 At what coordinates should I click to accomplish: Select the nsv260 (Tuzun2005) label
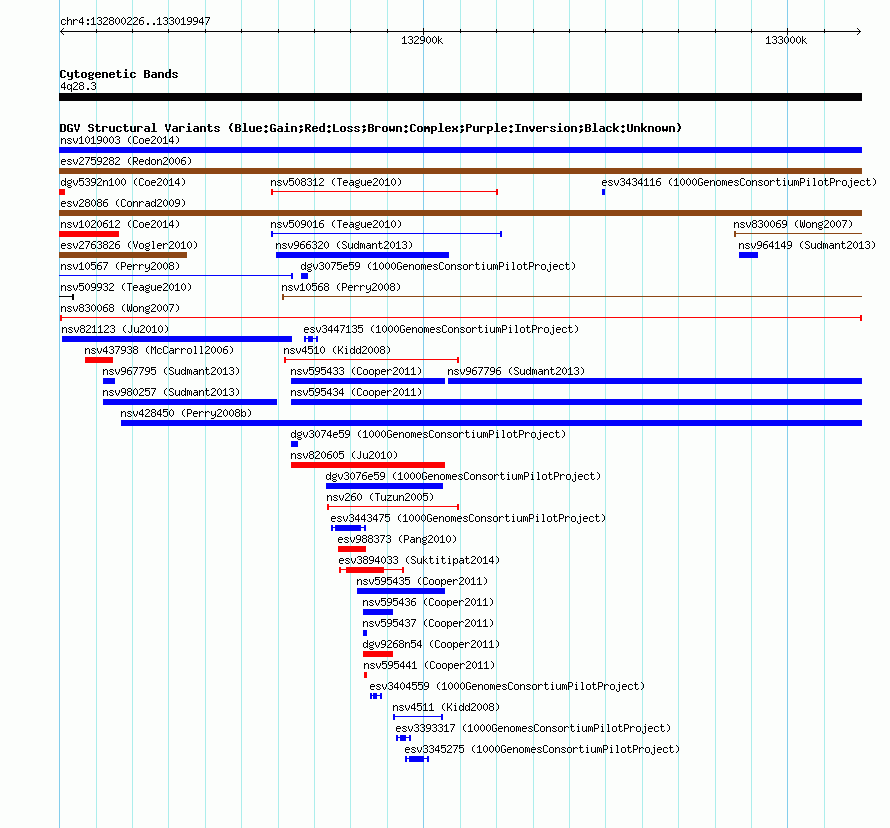[380, 497]
